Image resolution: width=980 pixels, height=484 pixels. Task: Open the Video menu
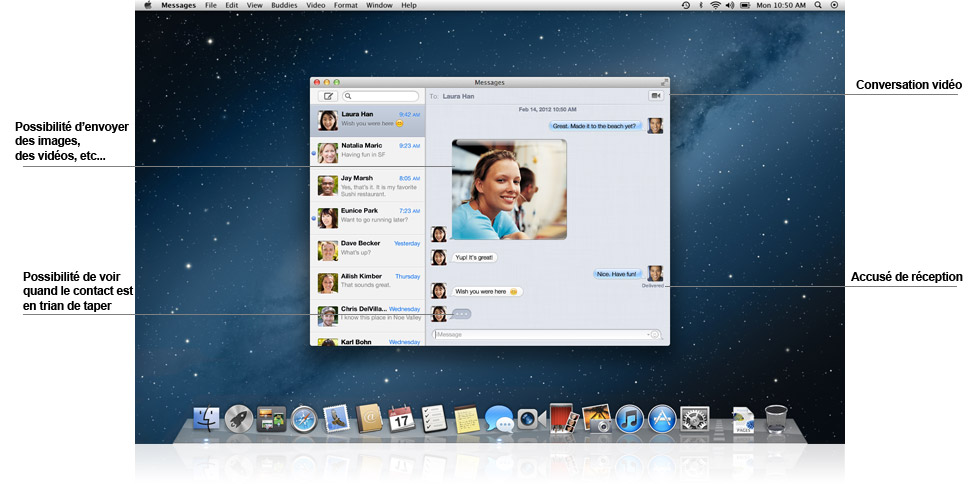316,5
